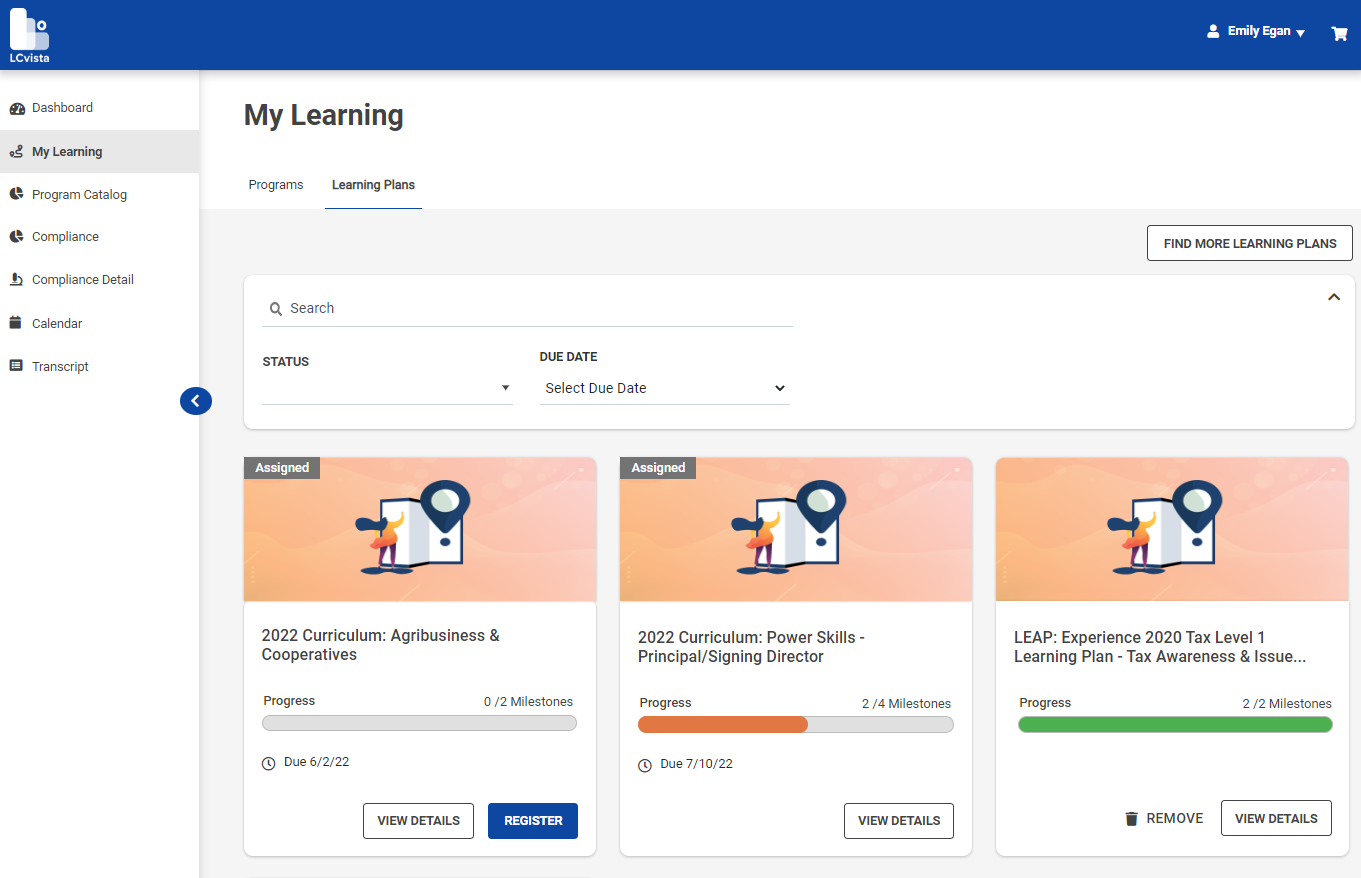Open the Dashboard sidebar icon
Image resolution: width=1361 pixels, height=878 pixels.
[15, 107]
